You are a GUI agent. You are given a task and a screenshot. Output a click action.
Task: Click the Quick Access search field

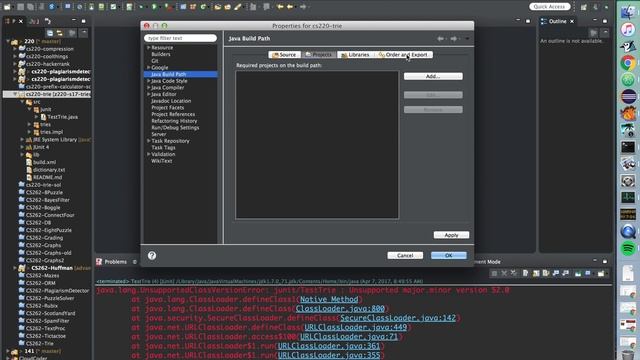[550, 7]
